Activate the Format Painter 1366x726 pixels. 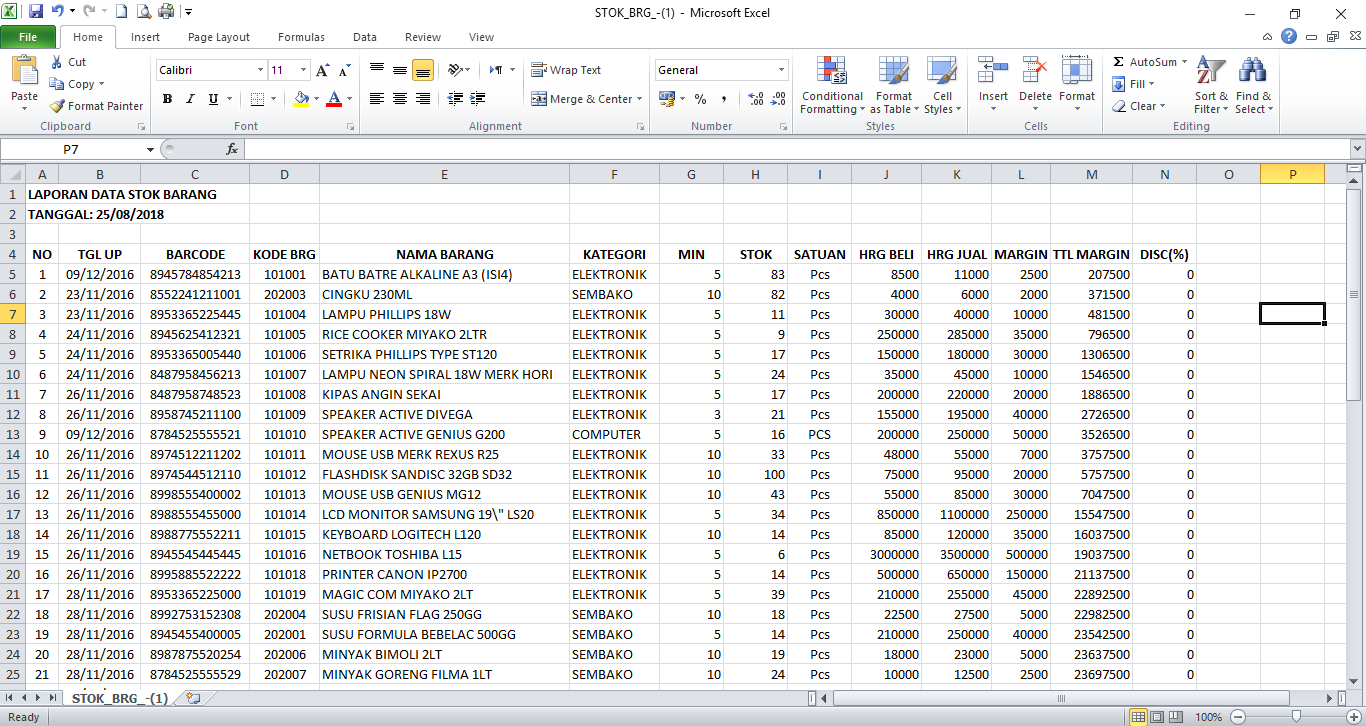[x=97, y=106]
